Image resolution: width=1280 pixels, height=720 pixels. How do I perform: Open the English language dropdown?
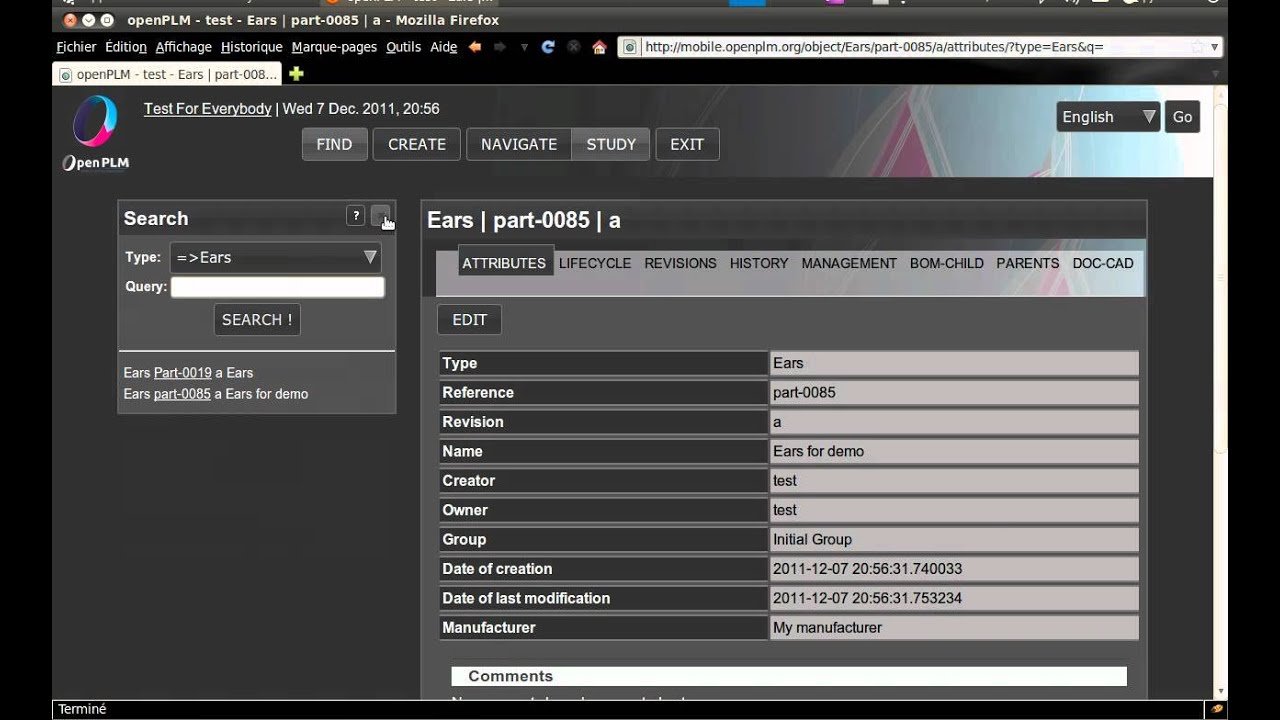pos(1107,117)
